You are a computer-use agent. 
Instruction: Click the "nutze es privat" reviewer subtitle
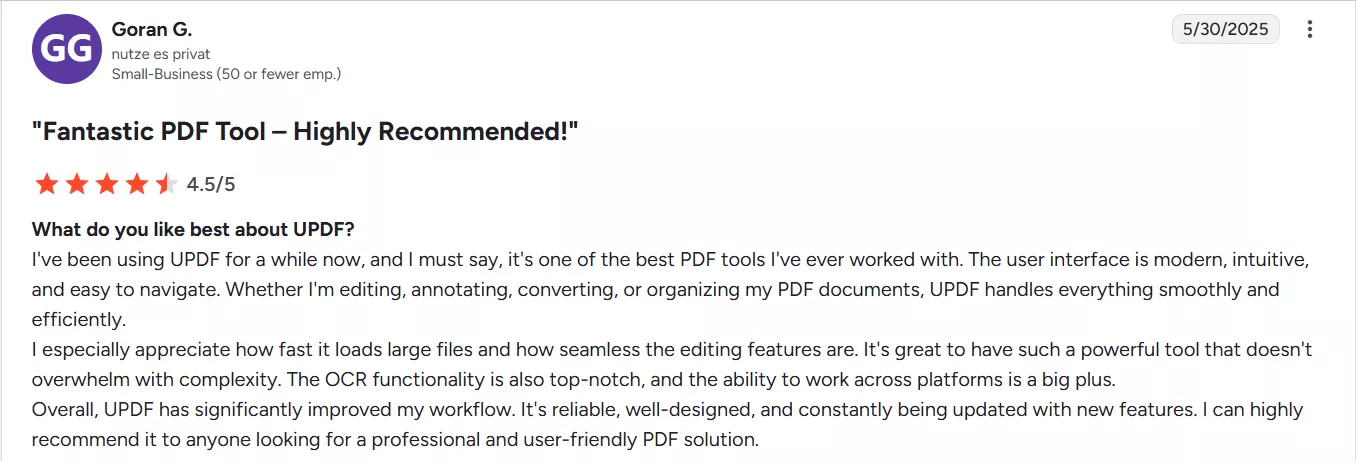coord(161,54)
